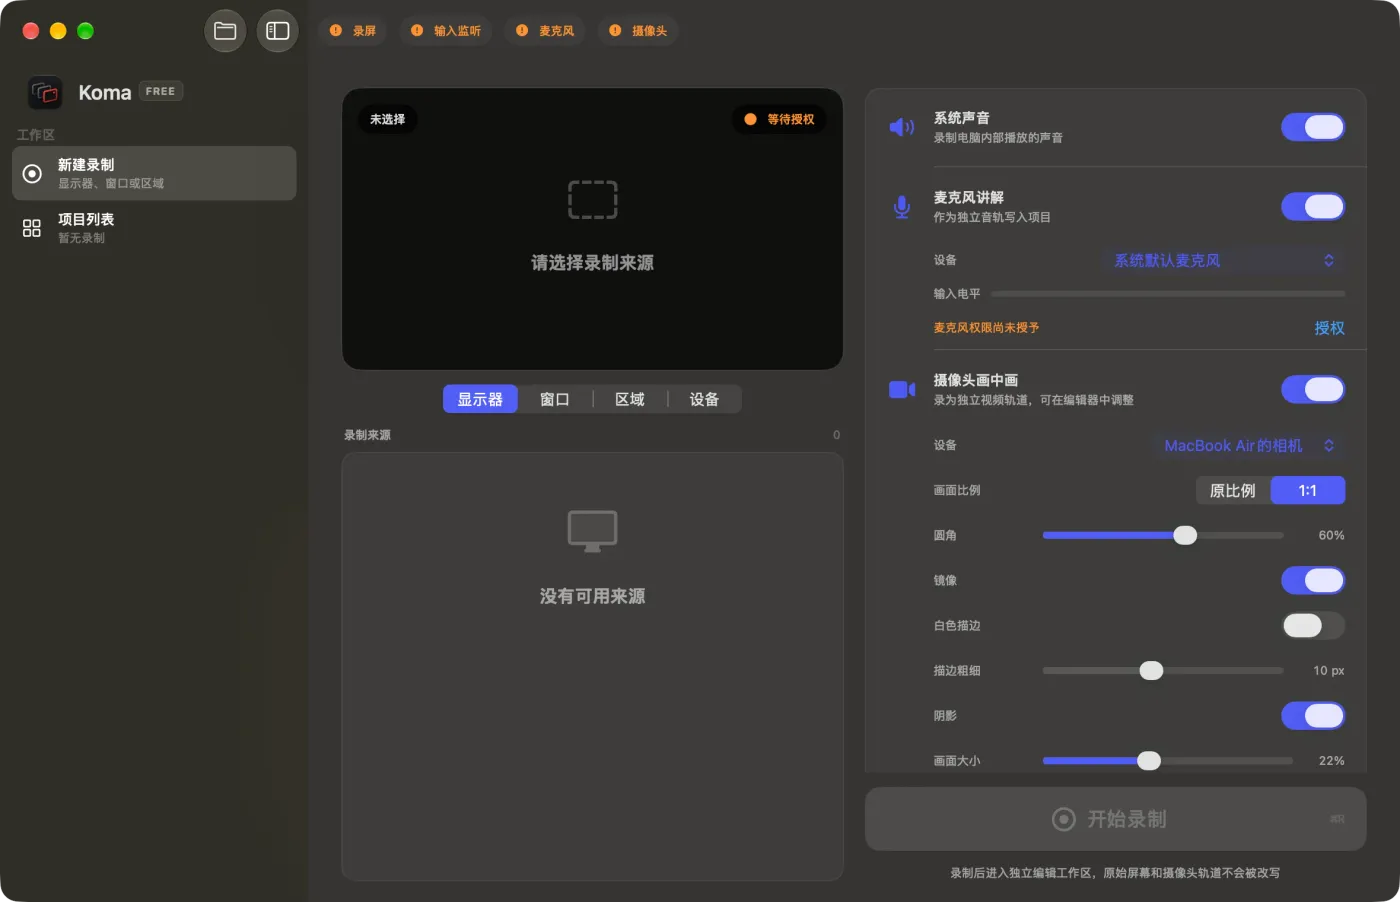Open the folder icon in the toolbar
Viewport: 1400px width, 902px height.
225,31
